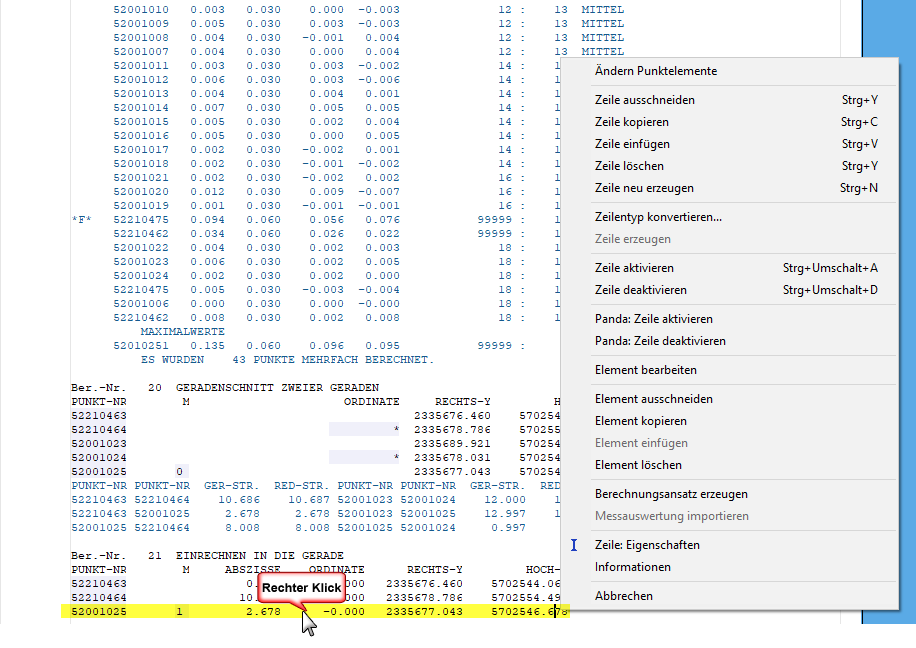Image resolution: width=916 pixels, height=648 pixels.
Task: Choose 'Zeile löschen' from the menu
Action: pyautogui.click(x=629, y=166)
